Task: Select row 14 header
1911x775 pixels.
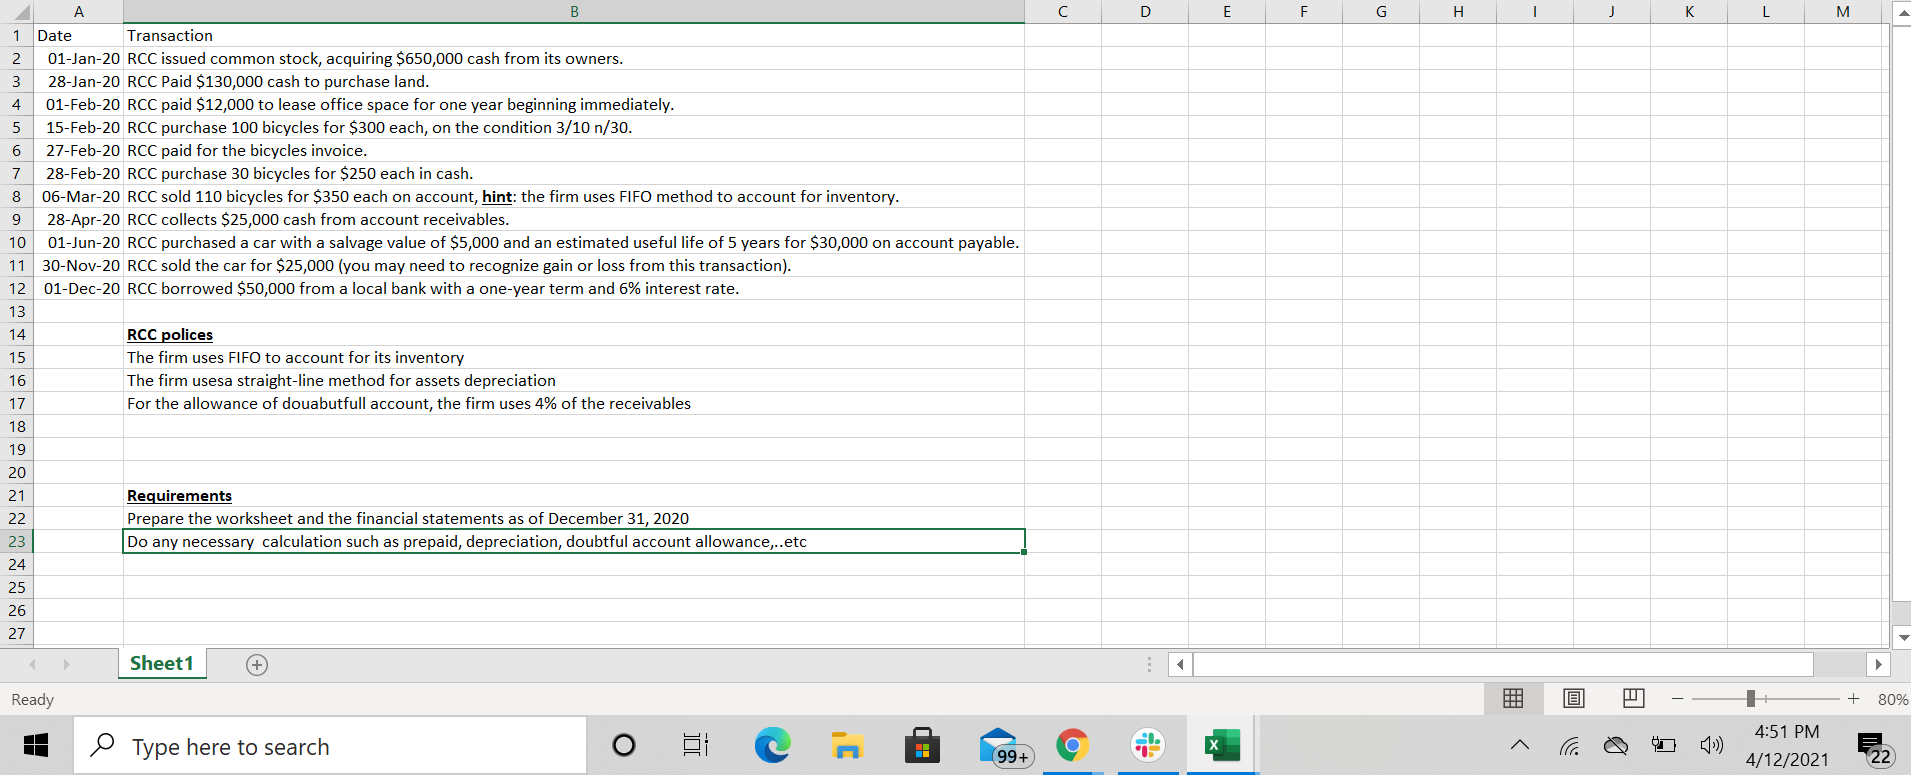Action: click(x=16, y=334)
